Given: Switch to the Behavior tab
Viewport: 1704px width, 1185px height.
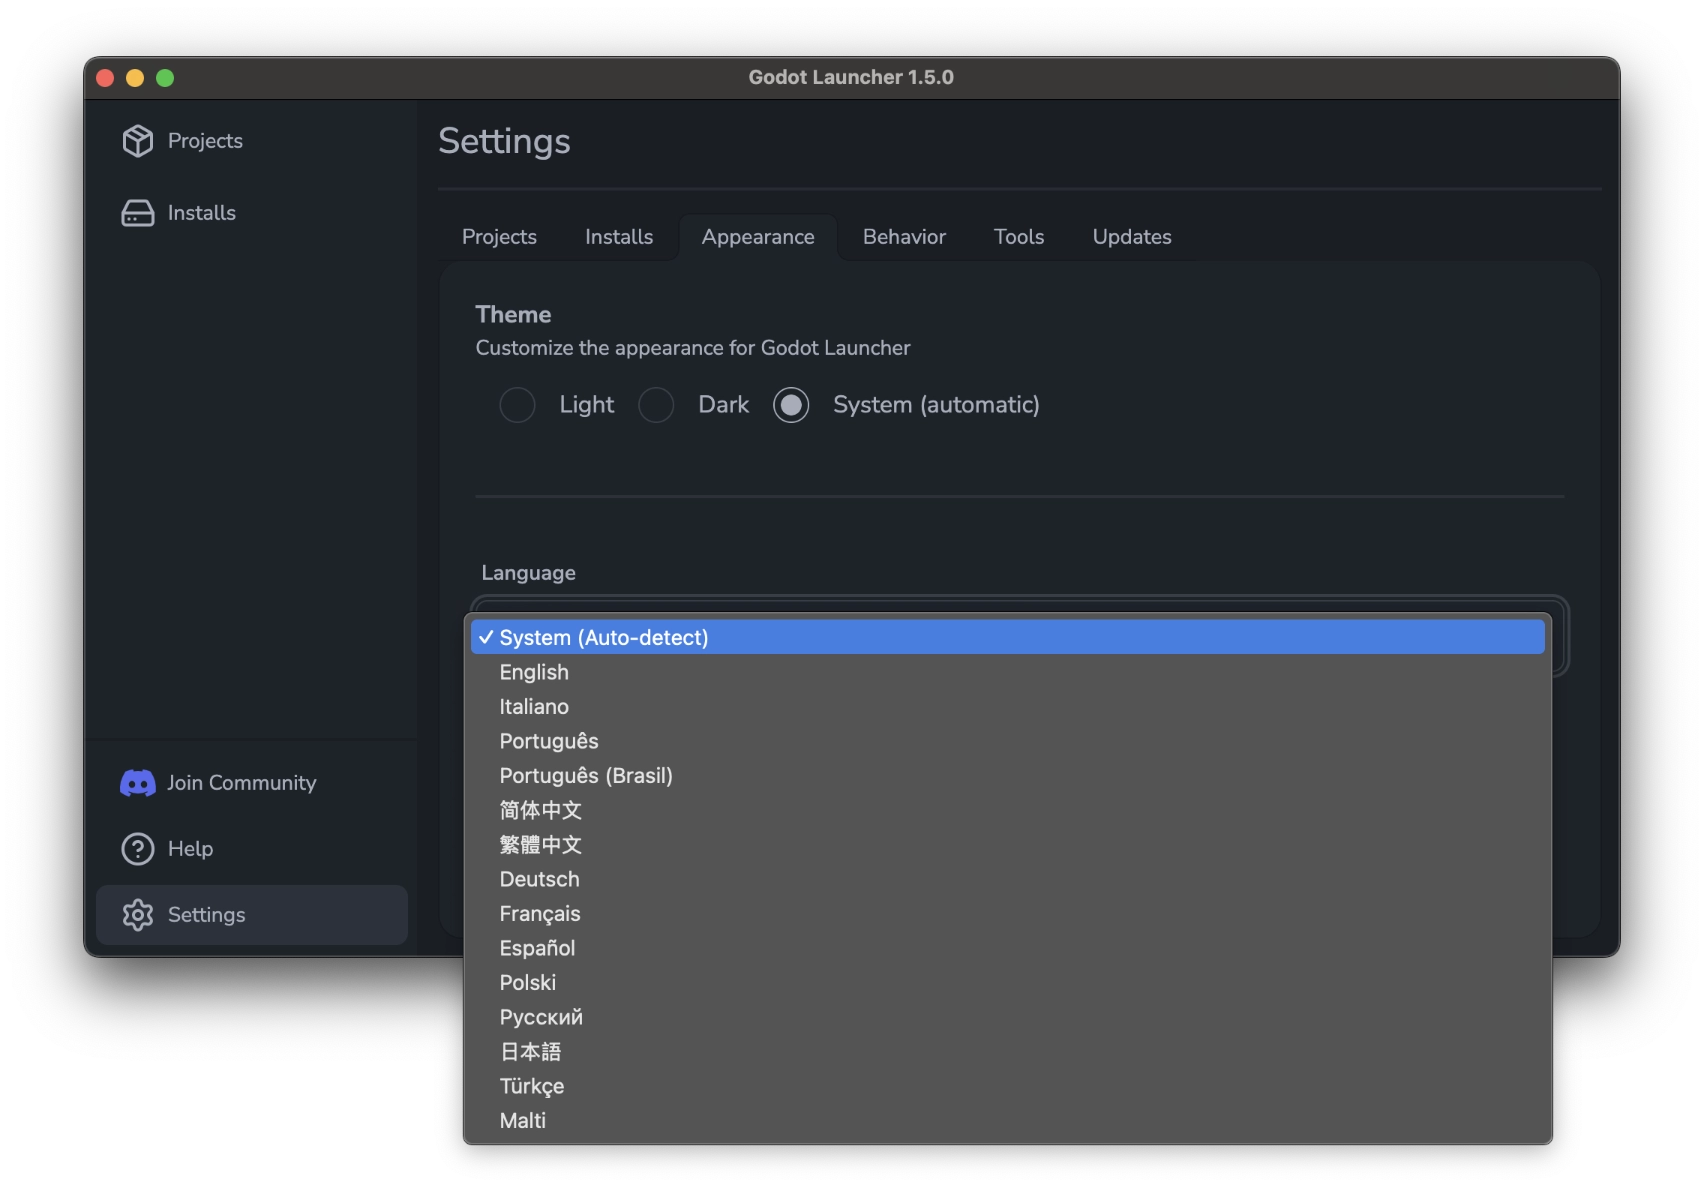Looking at the screenshot, I should (x=903, y=237).
